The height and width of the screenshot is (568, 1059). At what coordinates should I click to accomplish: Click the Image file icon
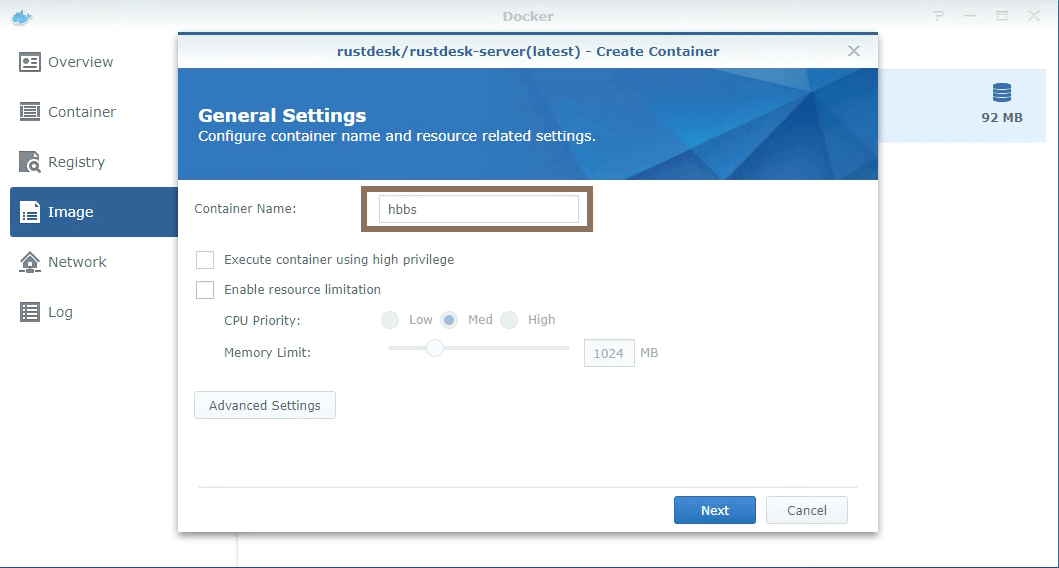tap(30, 212)
